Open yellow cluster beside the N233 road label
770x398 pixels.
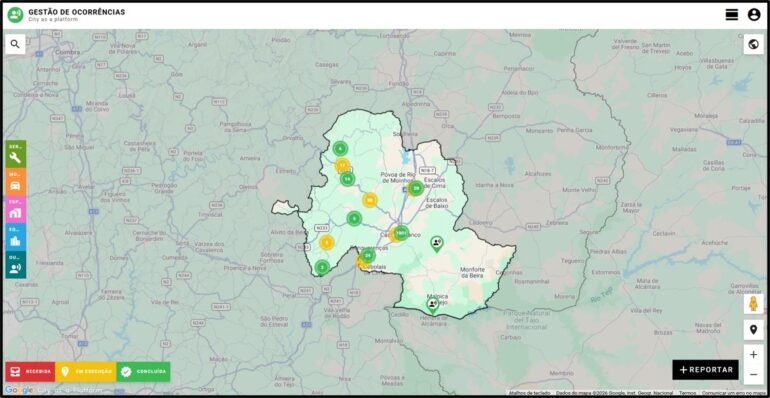[x=327, y=242]
